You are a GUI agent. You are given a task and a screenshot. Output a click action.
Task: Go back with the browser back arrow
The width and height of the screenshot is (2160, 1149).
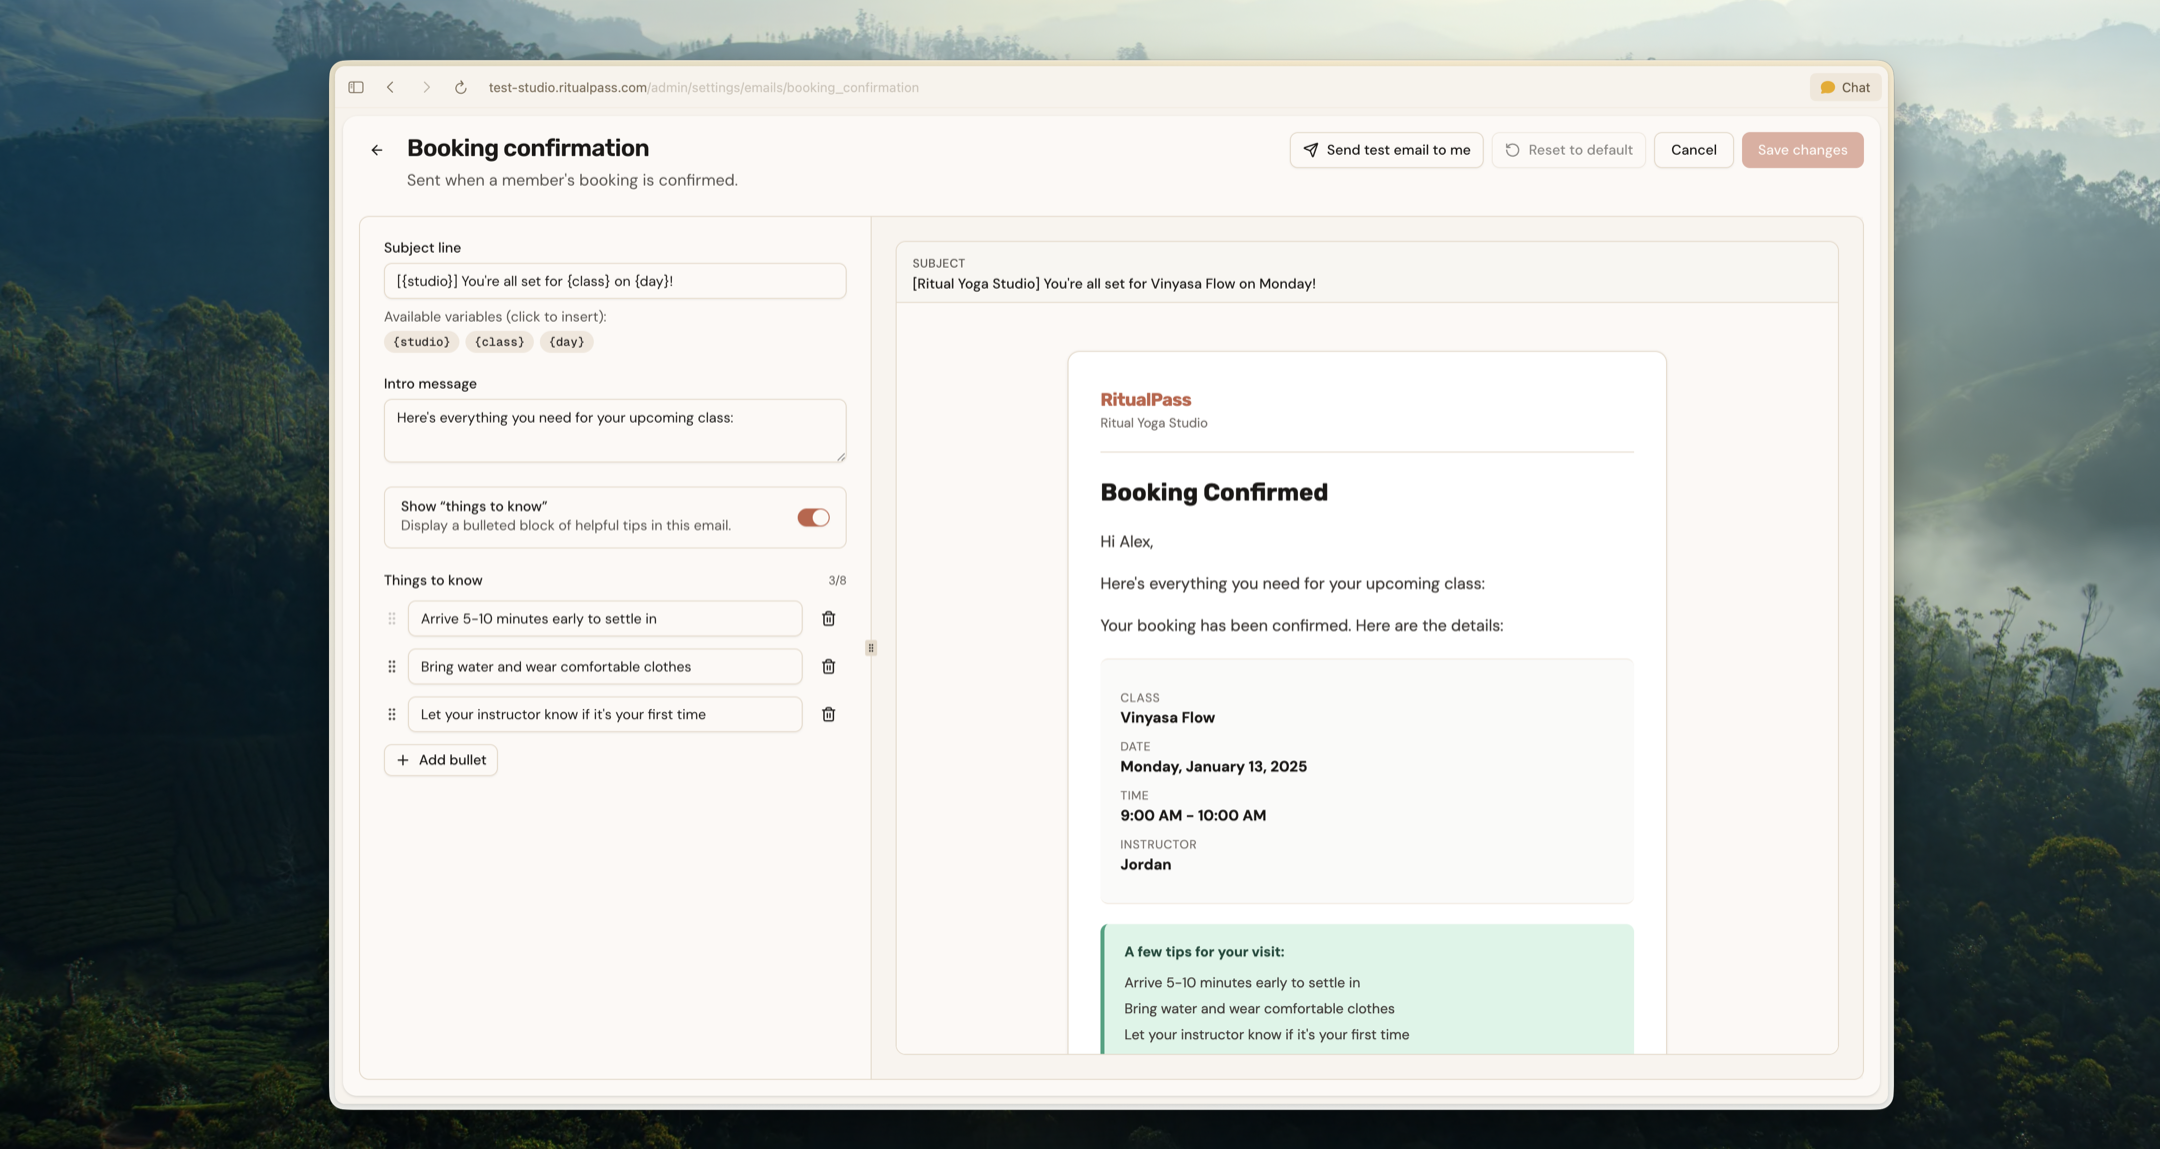click(391, 88)
